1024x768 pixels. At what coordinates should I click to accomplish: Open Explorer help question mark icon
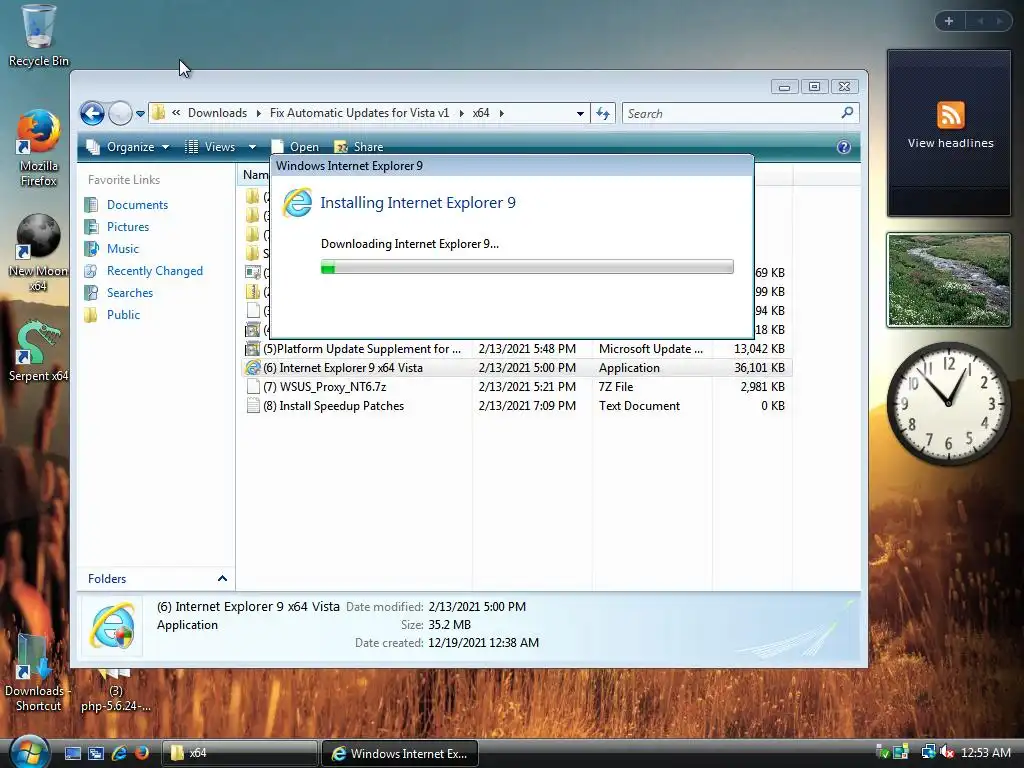tap(844, 147)
